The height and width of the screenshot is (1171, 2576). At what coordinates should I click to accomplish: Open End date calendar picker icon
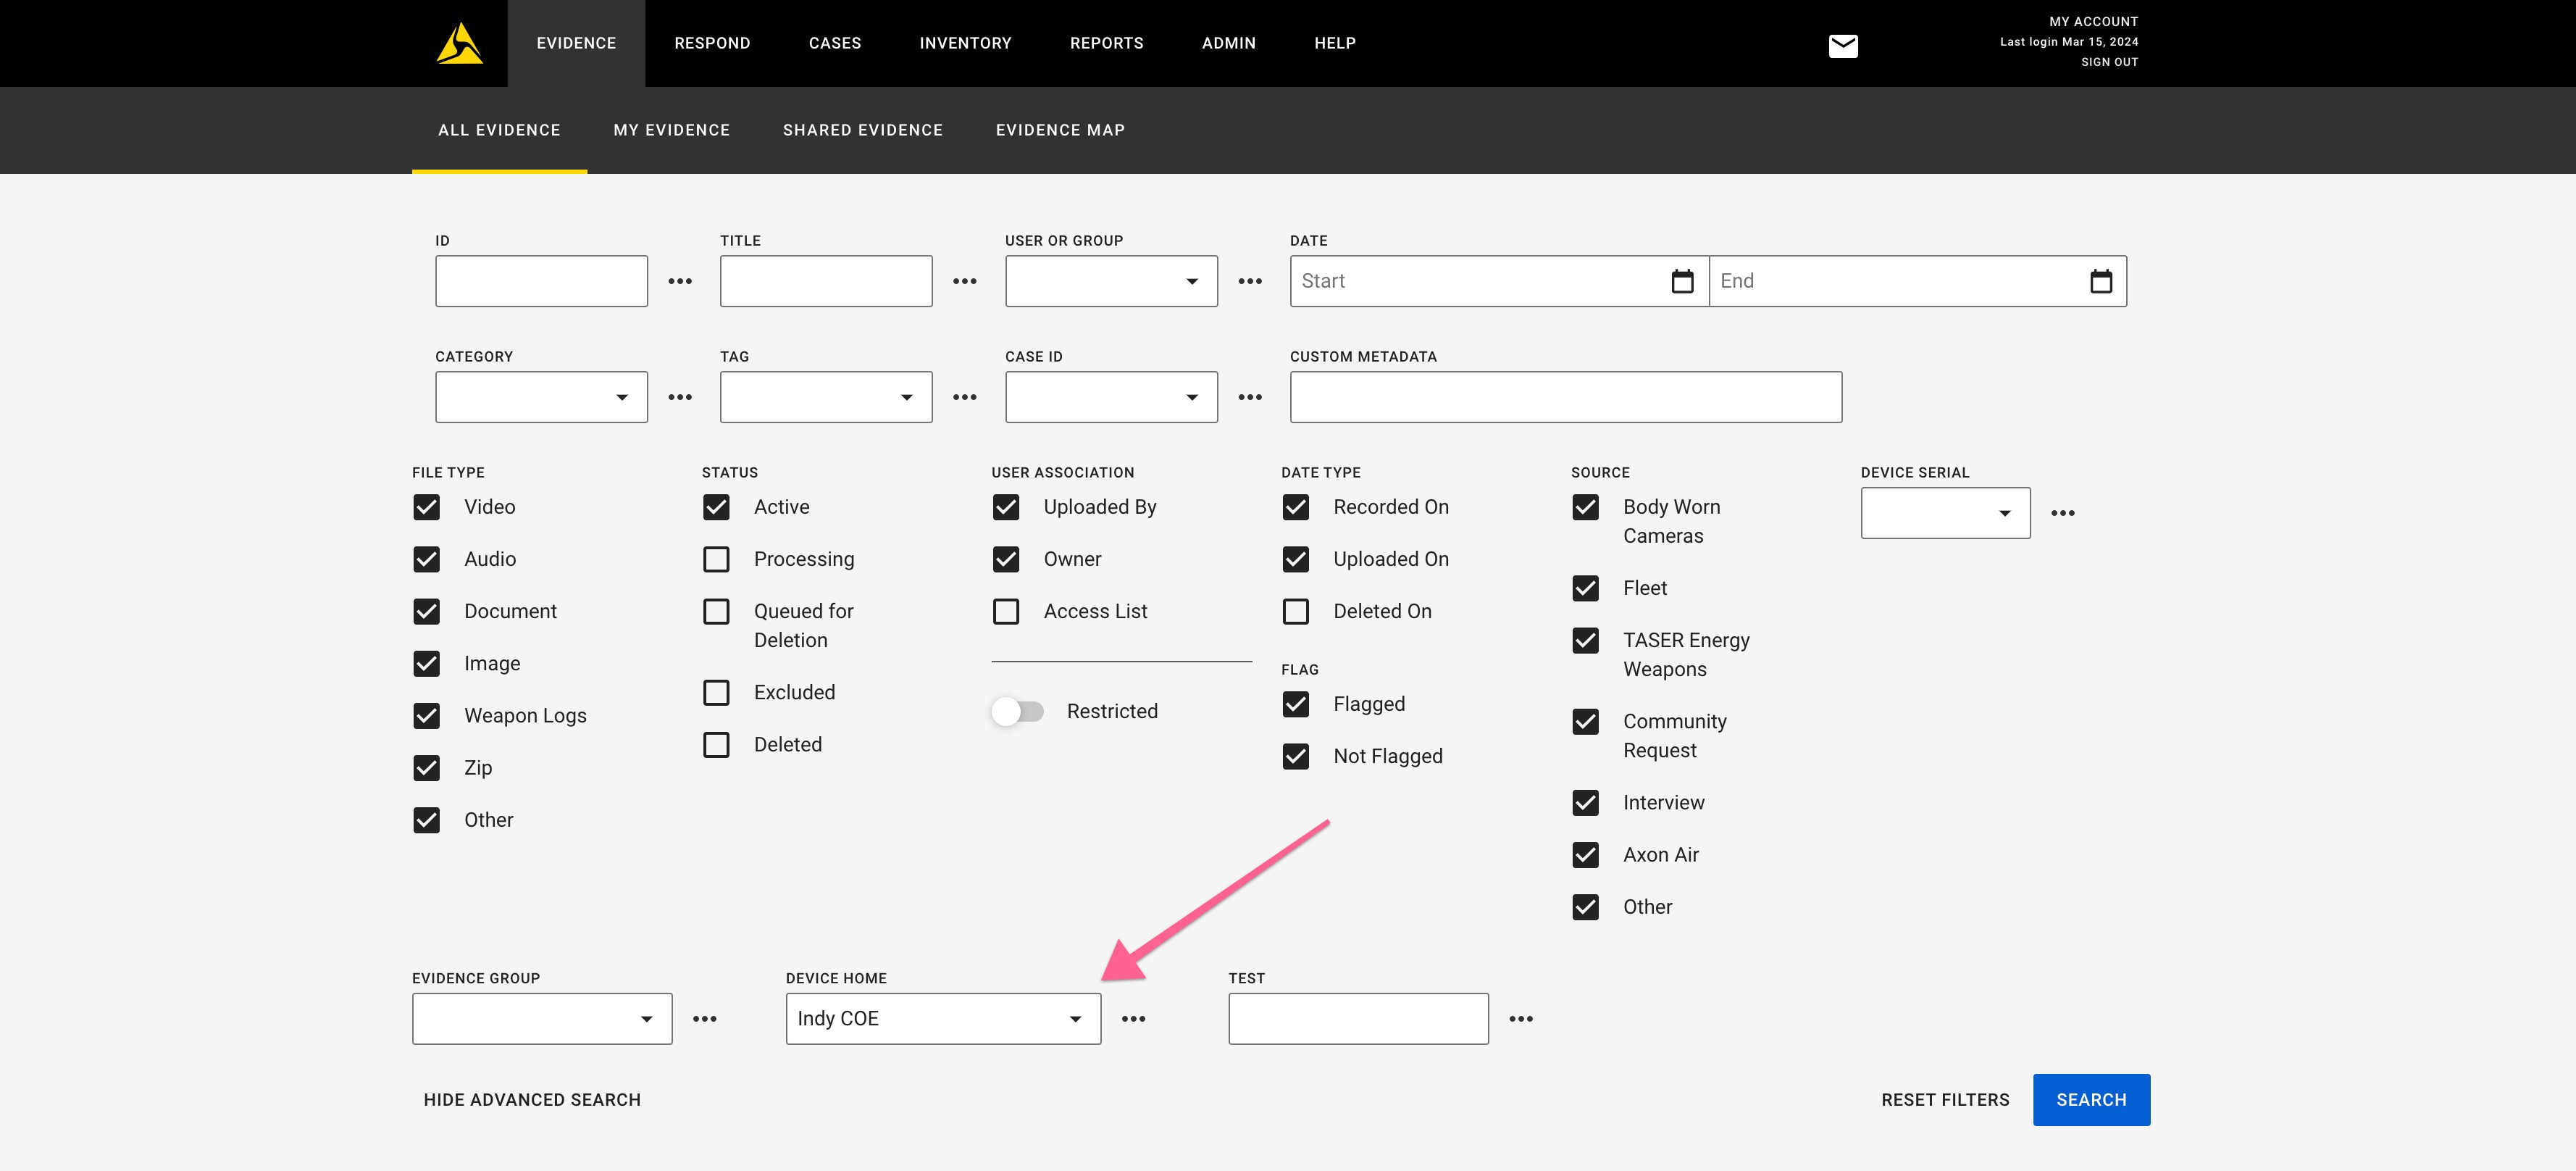pyautogui.click(x=2100, y=281)
